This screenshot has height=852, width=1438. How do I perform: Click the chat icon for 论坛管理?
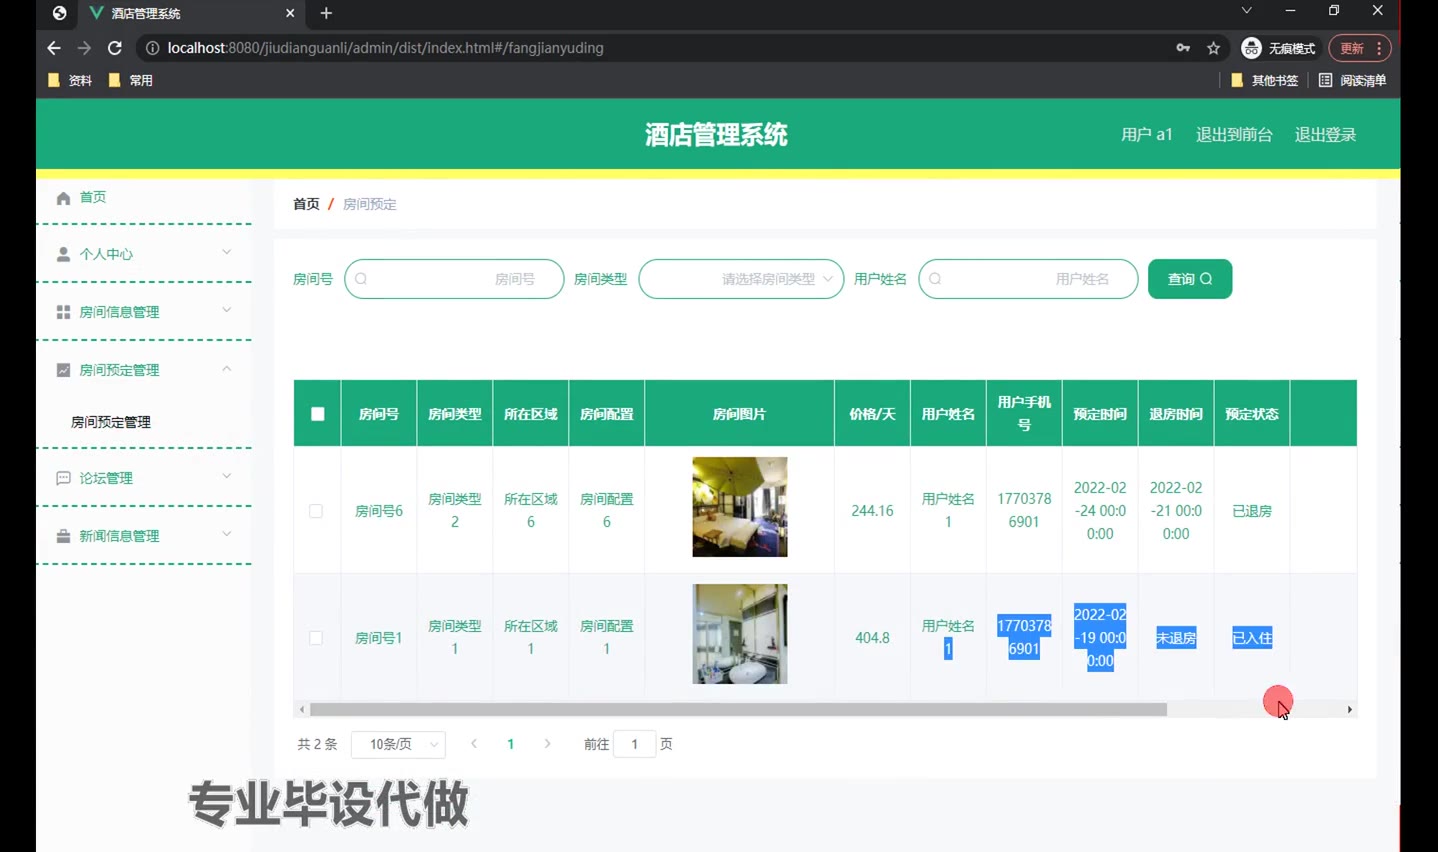click(x=63, y=478)
